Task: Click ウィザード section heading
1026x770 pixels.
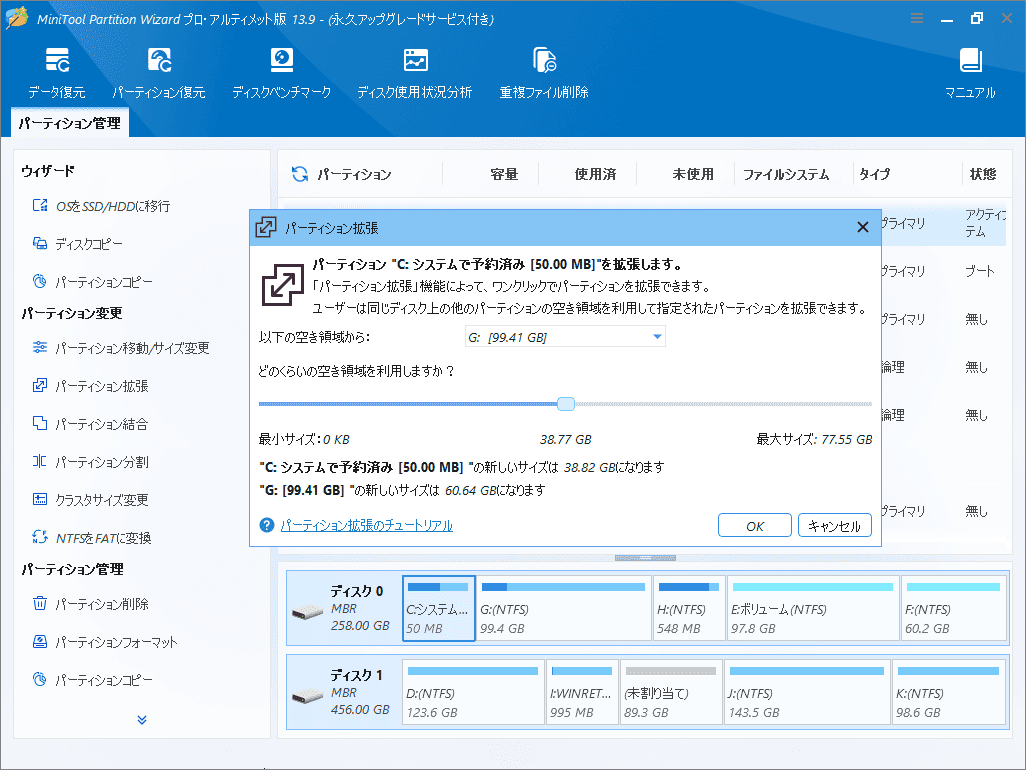Action: 48,171
